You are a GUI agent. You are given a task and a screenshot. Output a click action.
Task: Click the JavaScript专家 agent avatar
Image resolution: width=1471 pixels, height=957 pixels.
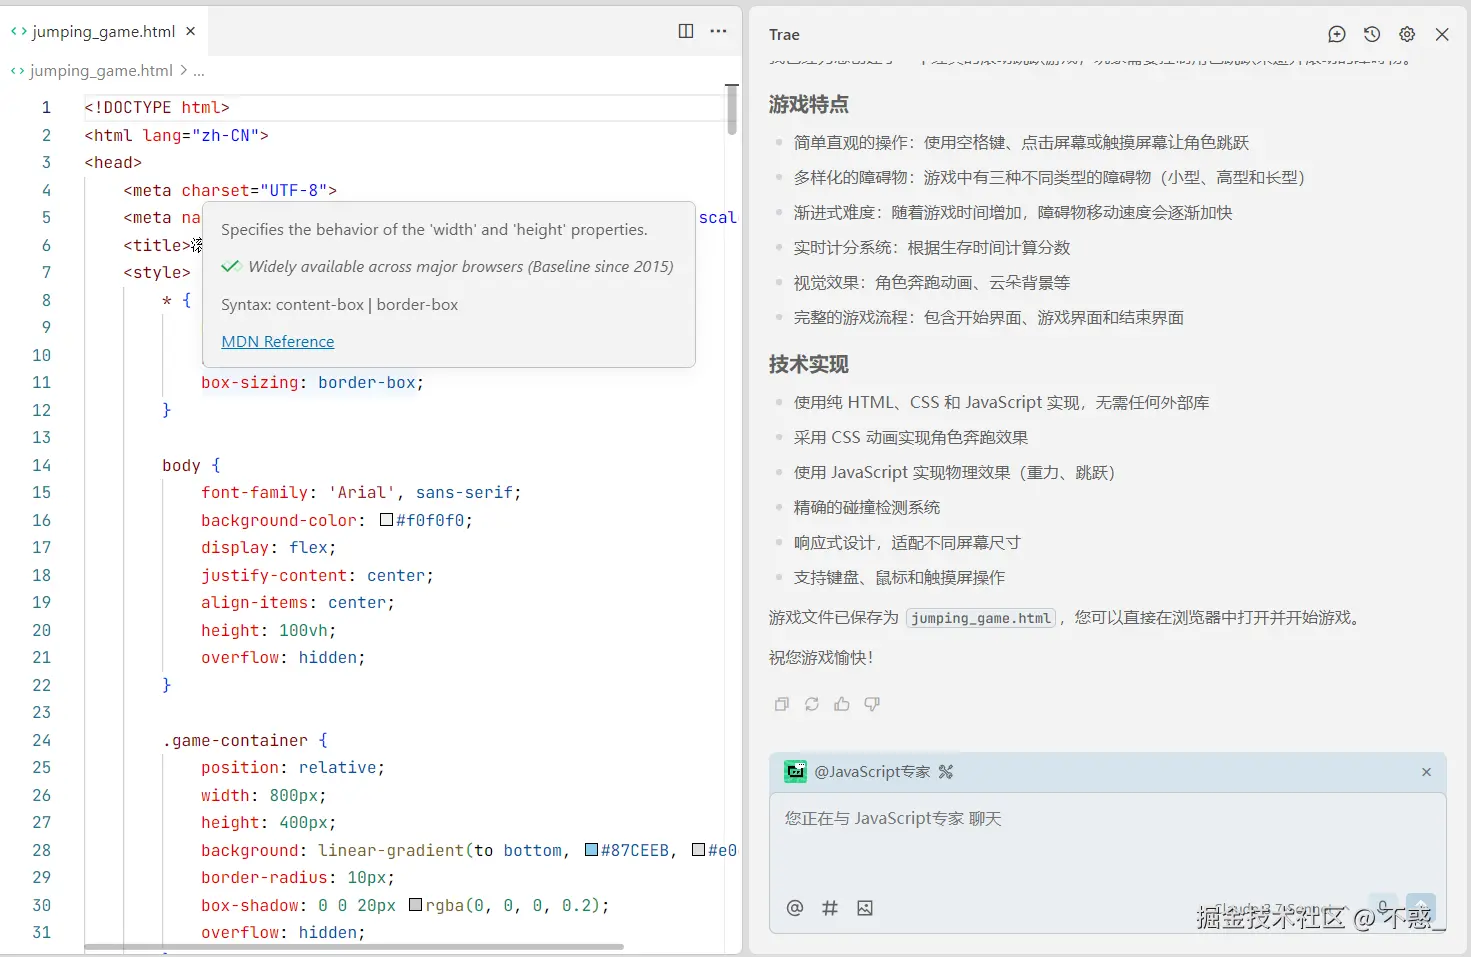[x=796, y=771]
